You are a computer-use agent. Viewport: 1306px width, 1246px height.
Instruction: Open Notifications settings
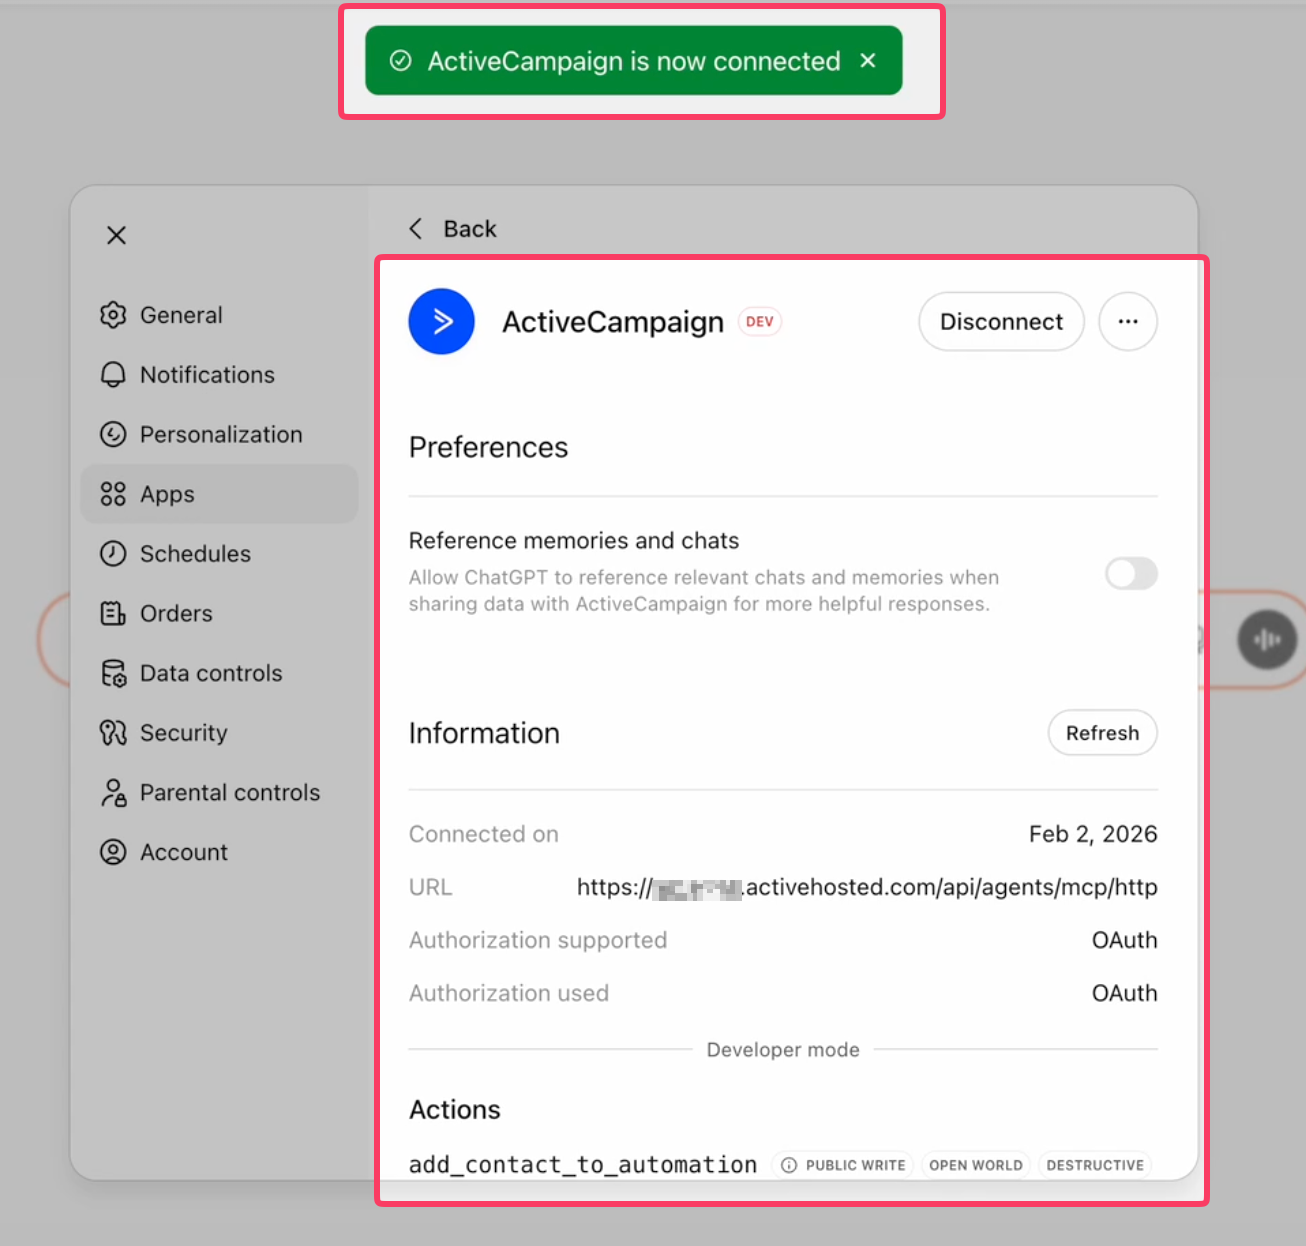pos(219,375)
